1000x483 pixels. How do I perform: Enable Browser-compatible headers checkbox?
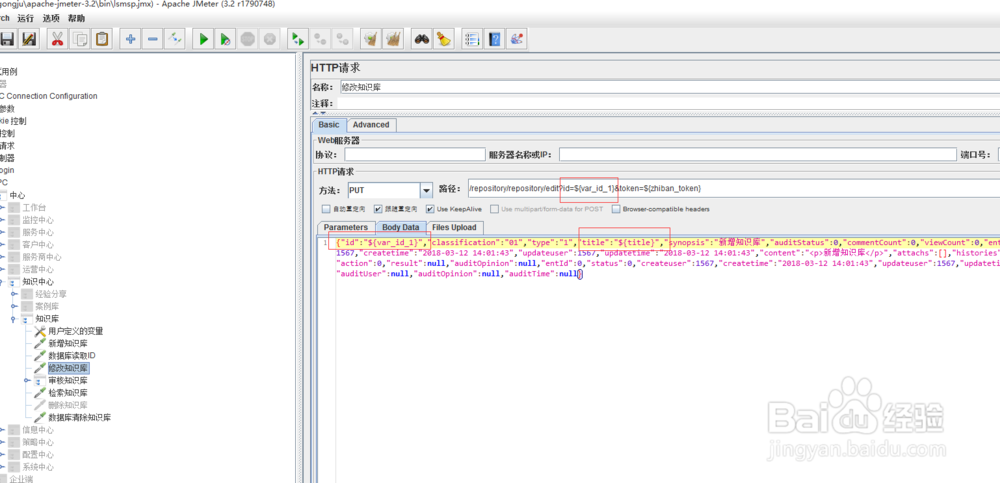616,209
